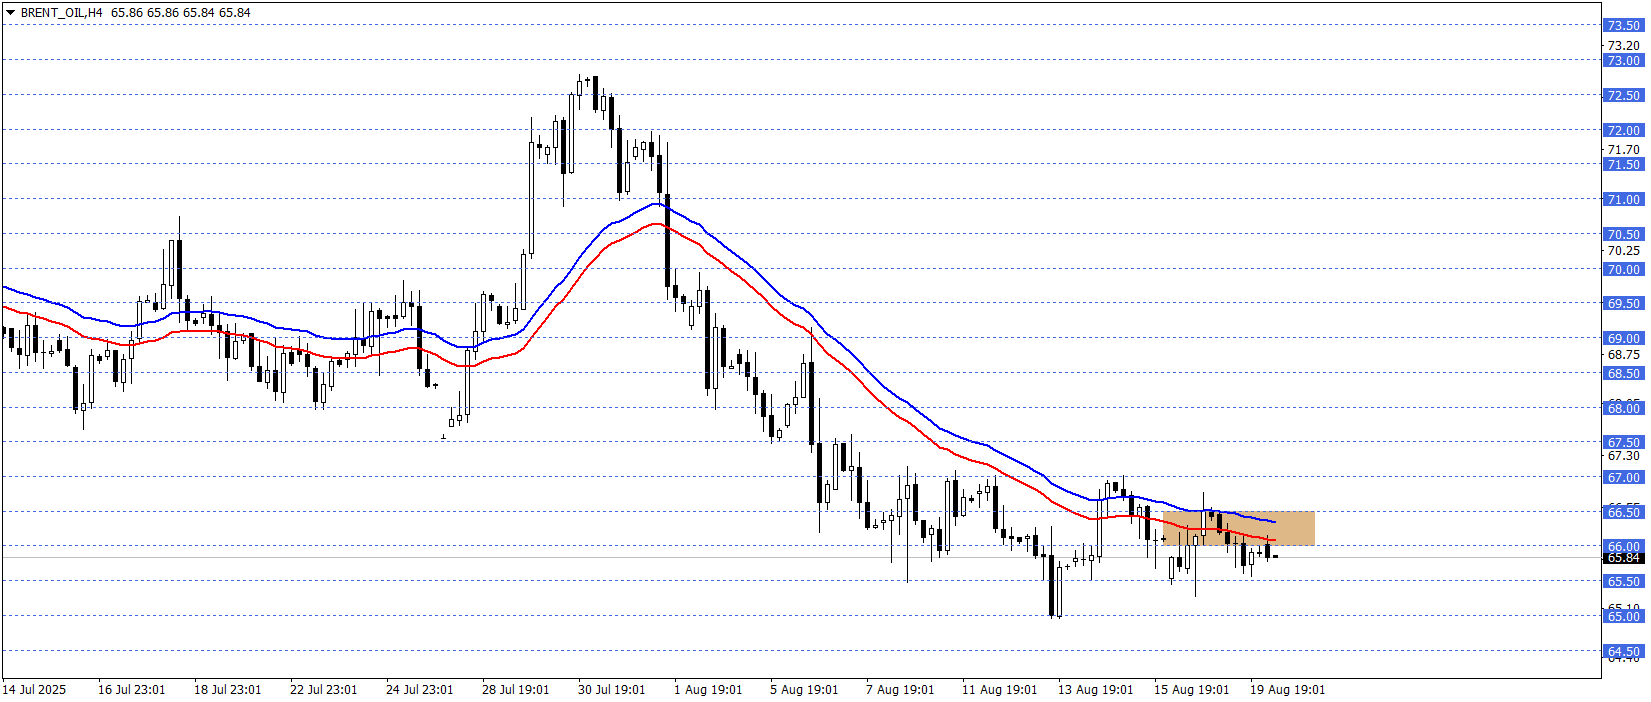The height and width of the screenshot is (702, 1651).
Task: Click the 19 Aug 19:01 time label
Action: 1288,690
